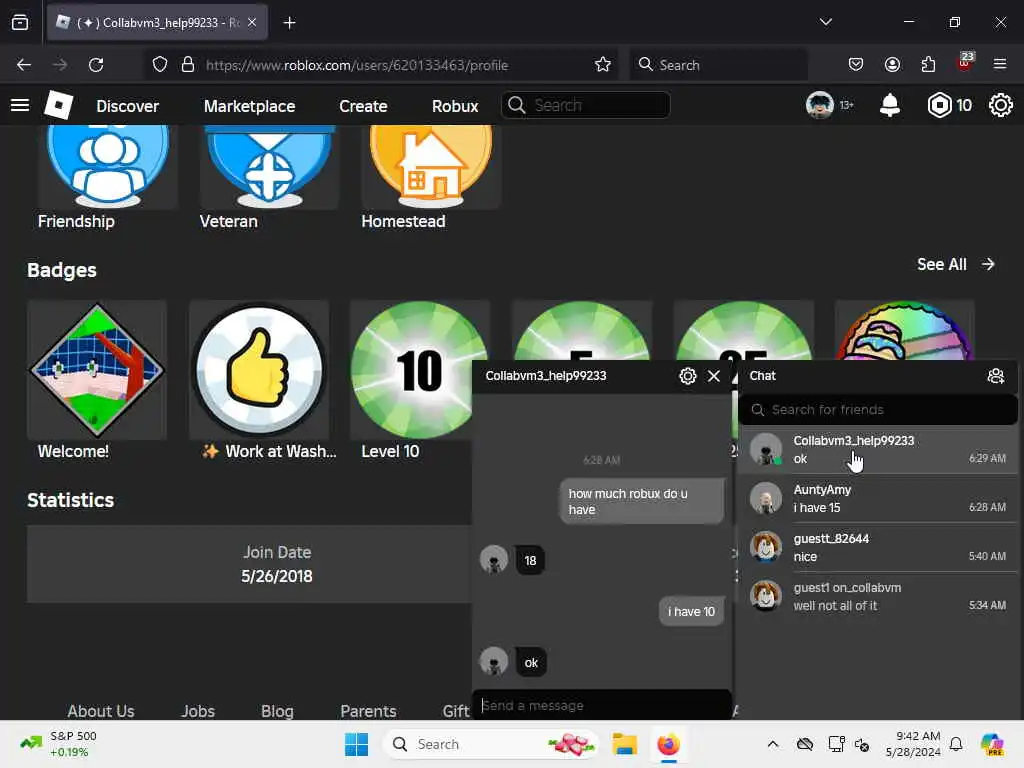Go to the Create page

click(363, 106)
